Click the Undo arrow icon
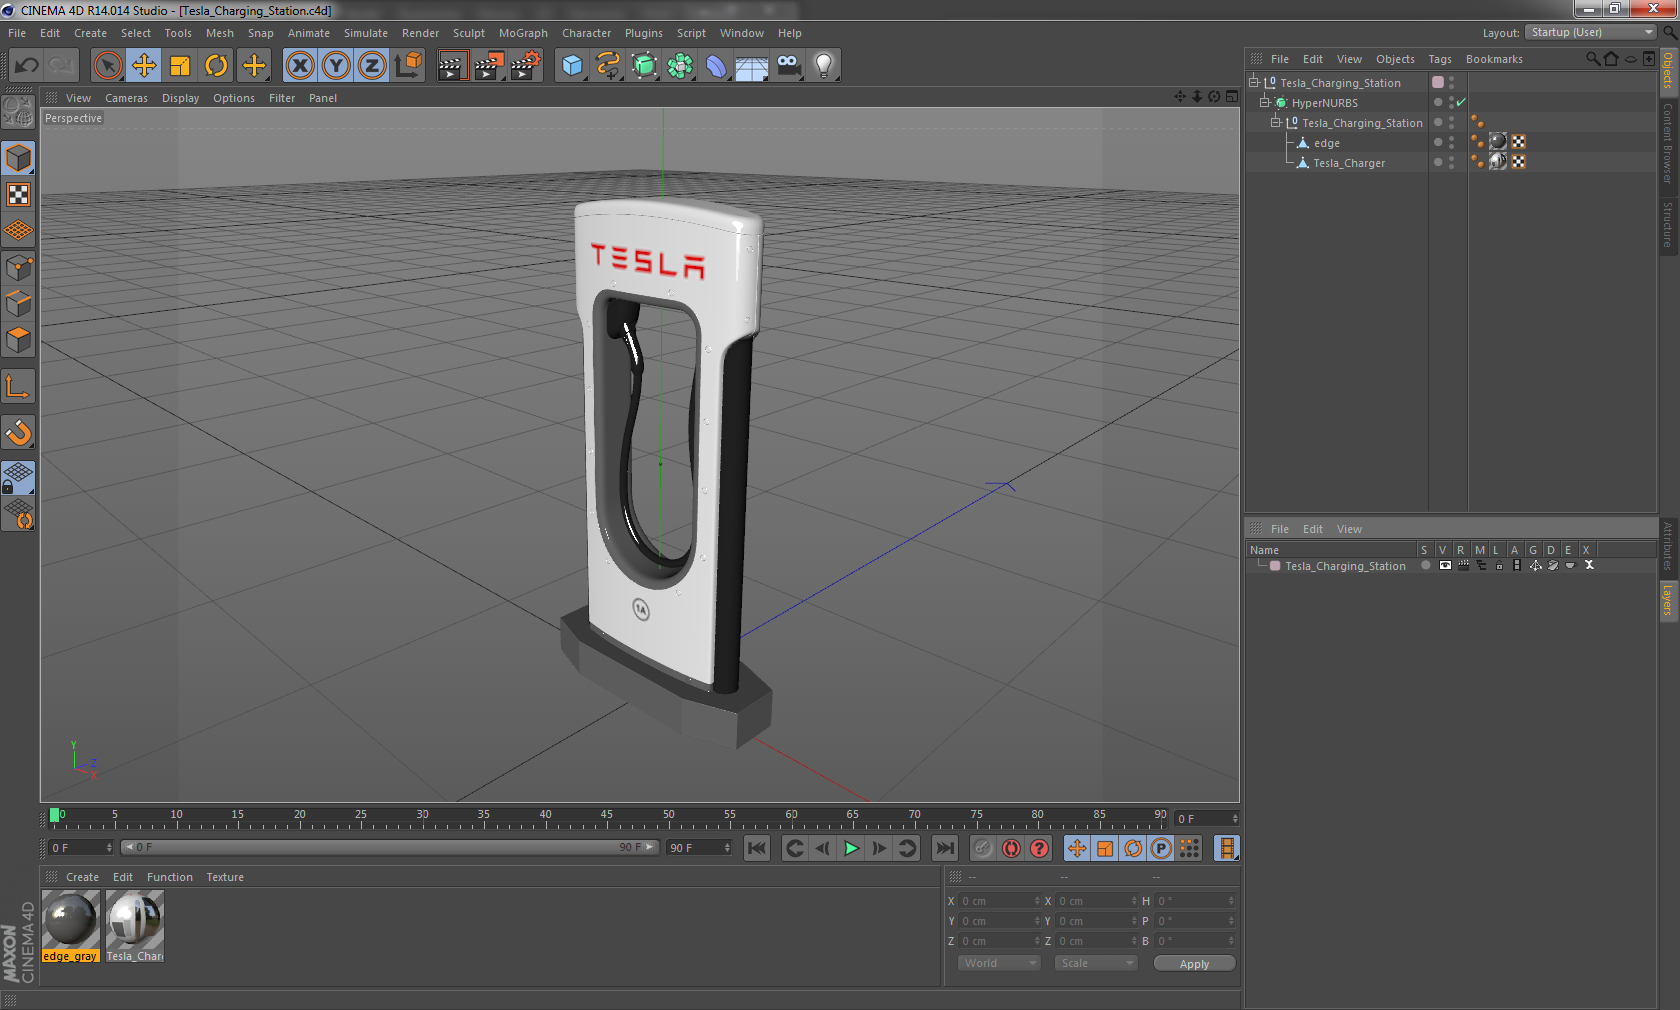The image size is (1680, 1010). click(x=27, y=66)
